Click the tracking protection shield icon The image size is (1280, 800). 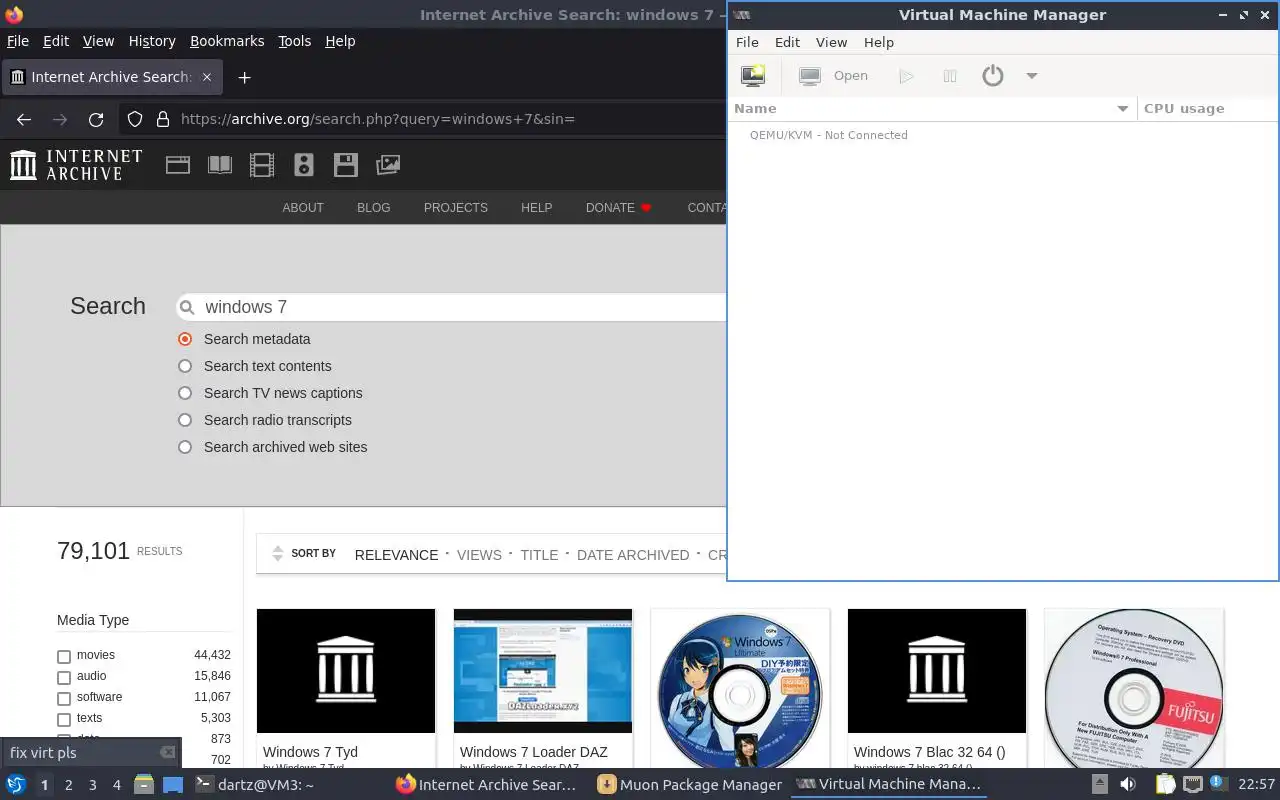(x=135, y=119)
